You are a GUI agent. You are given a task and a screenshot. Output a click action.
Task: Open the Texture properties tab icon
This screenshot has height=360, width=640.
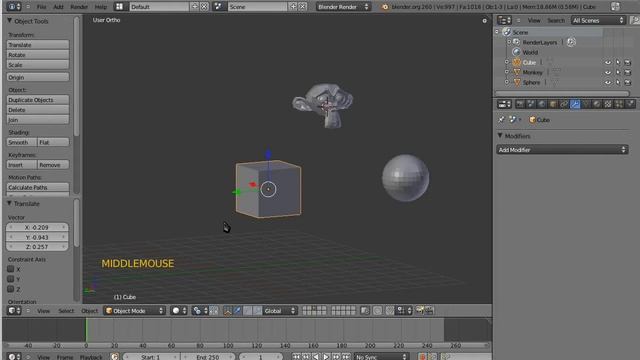608,104
